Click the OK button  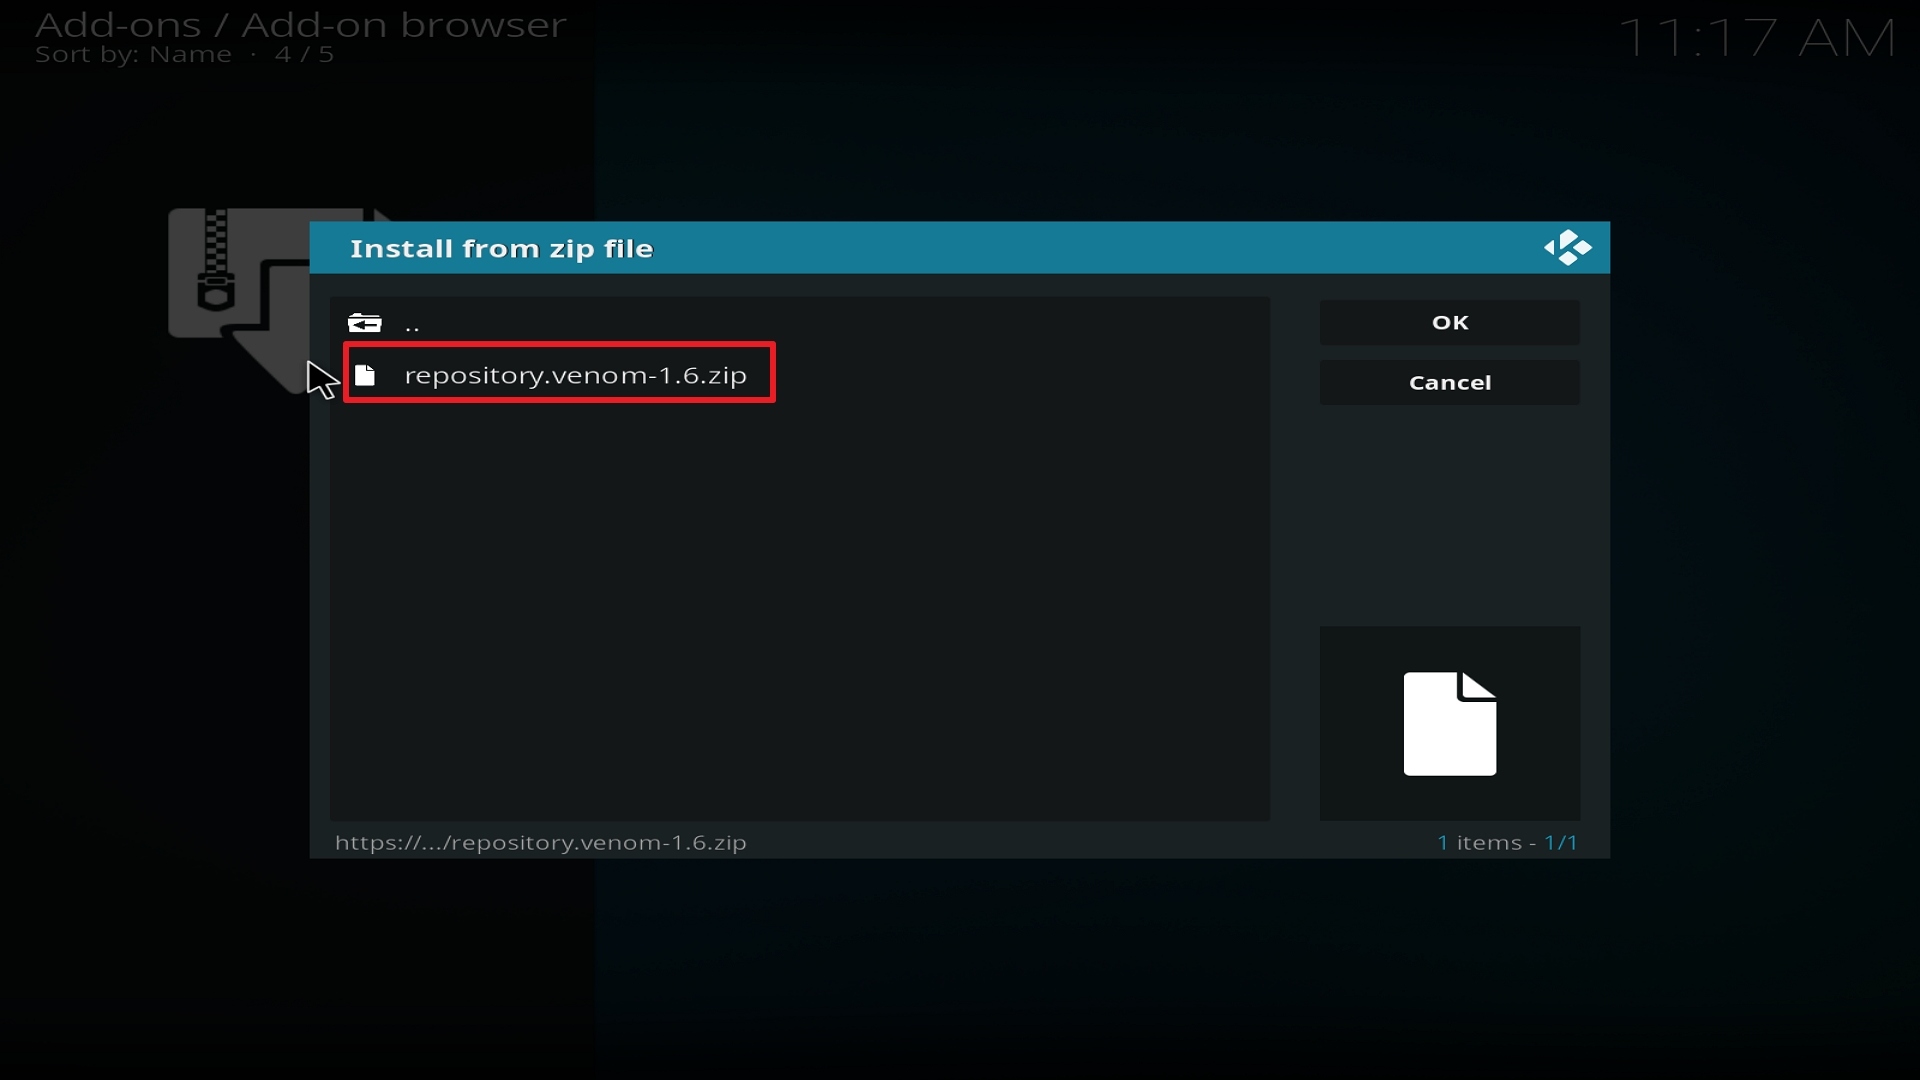pyautogui.click(x=1450, y=323)
